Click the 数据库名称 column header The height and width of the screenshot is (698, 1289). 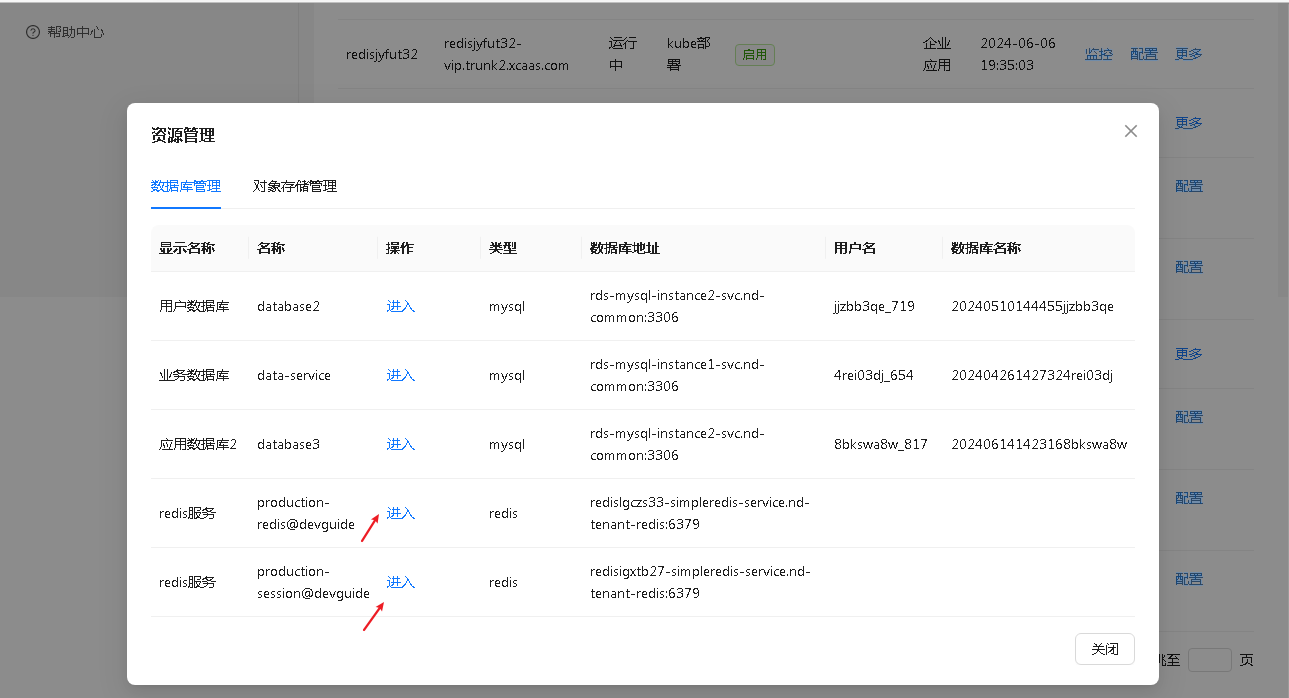(986, 248)
